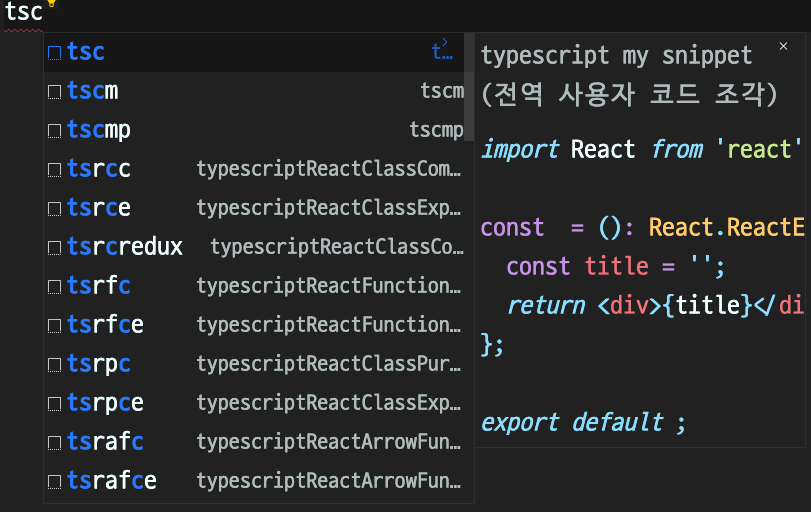Click the snippet icon beside tscmp

pos(54,131)
